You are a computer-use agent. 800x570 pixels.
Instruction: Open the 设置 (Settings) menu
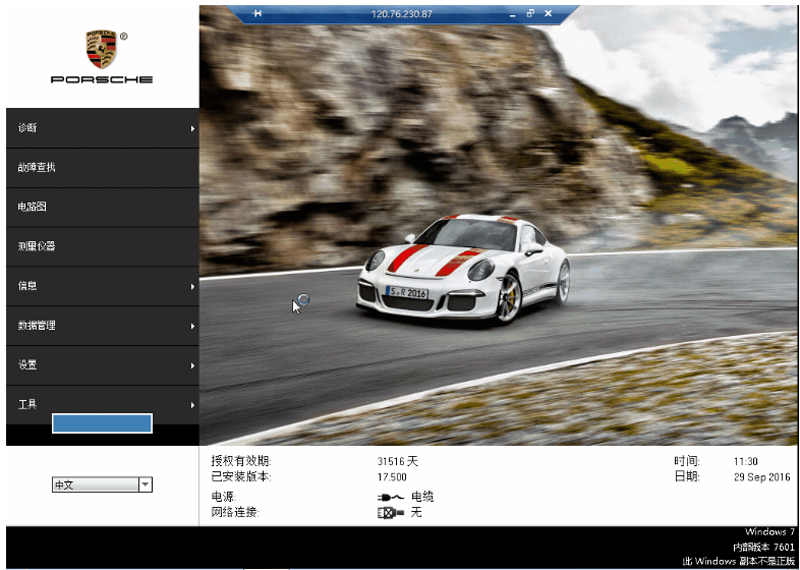click(x=103, y=365)
